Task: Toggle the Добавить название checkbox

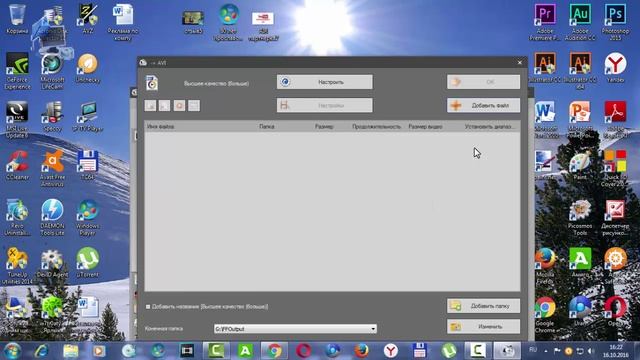Action: 148,307
